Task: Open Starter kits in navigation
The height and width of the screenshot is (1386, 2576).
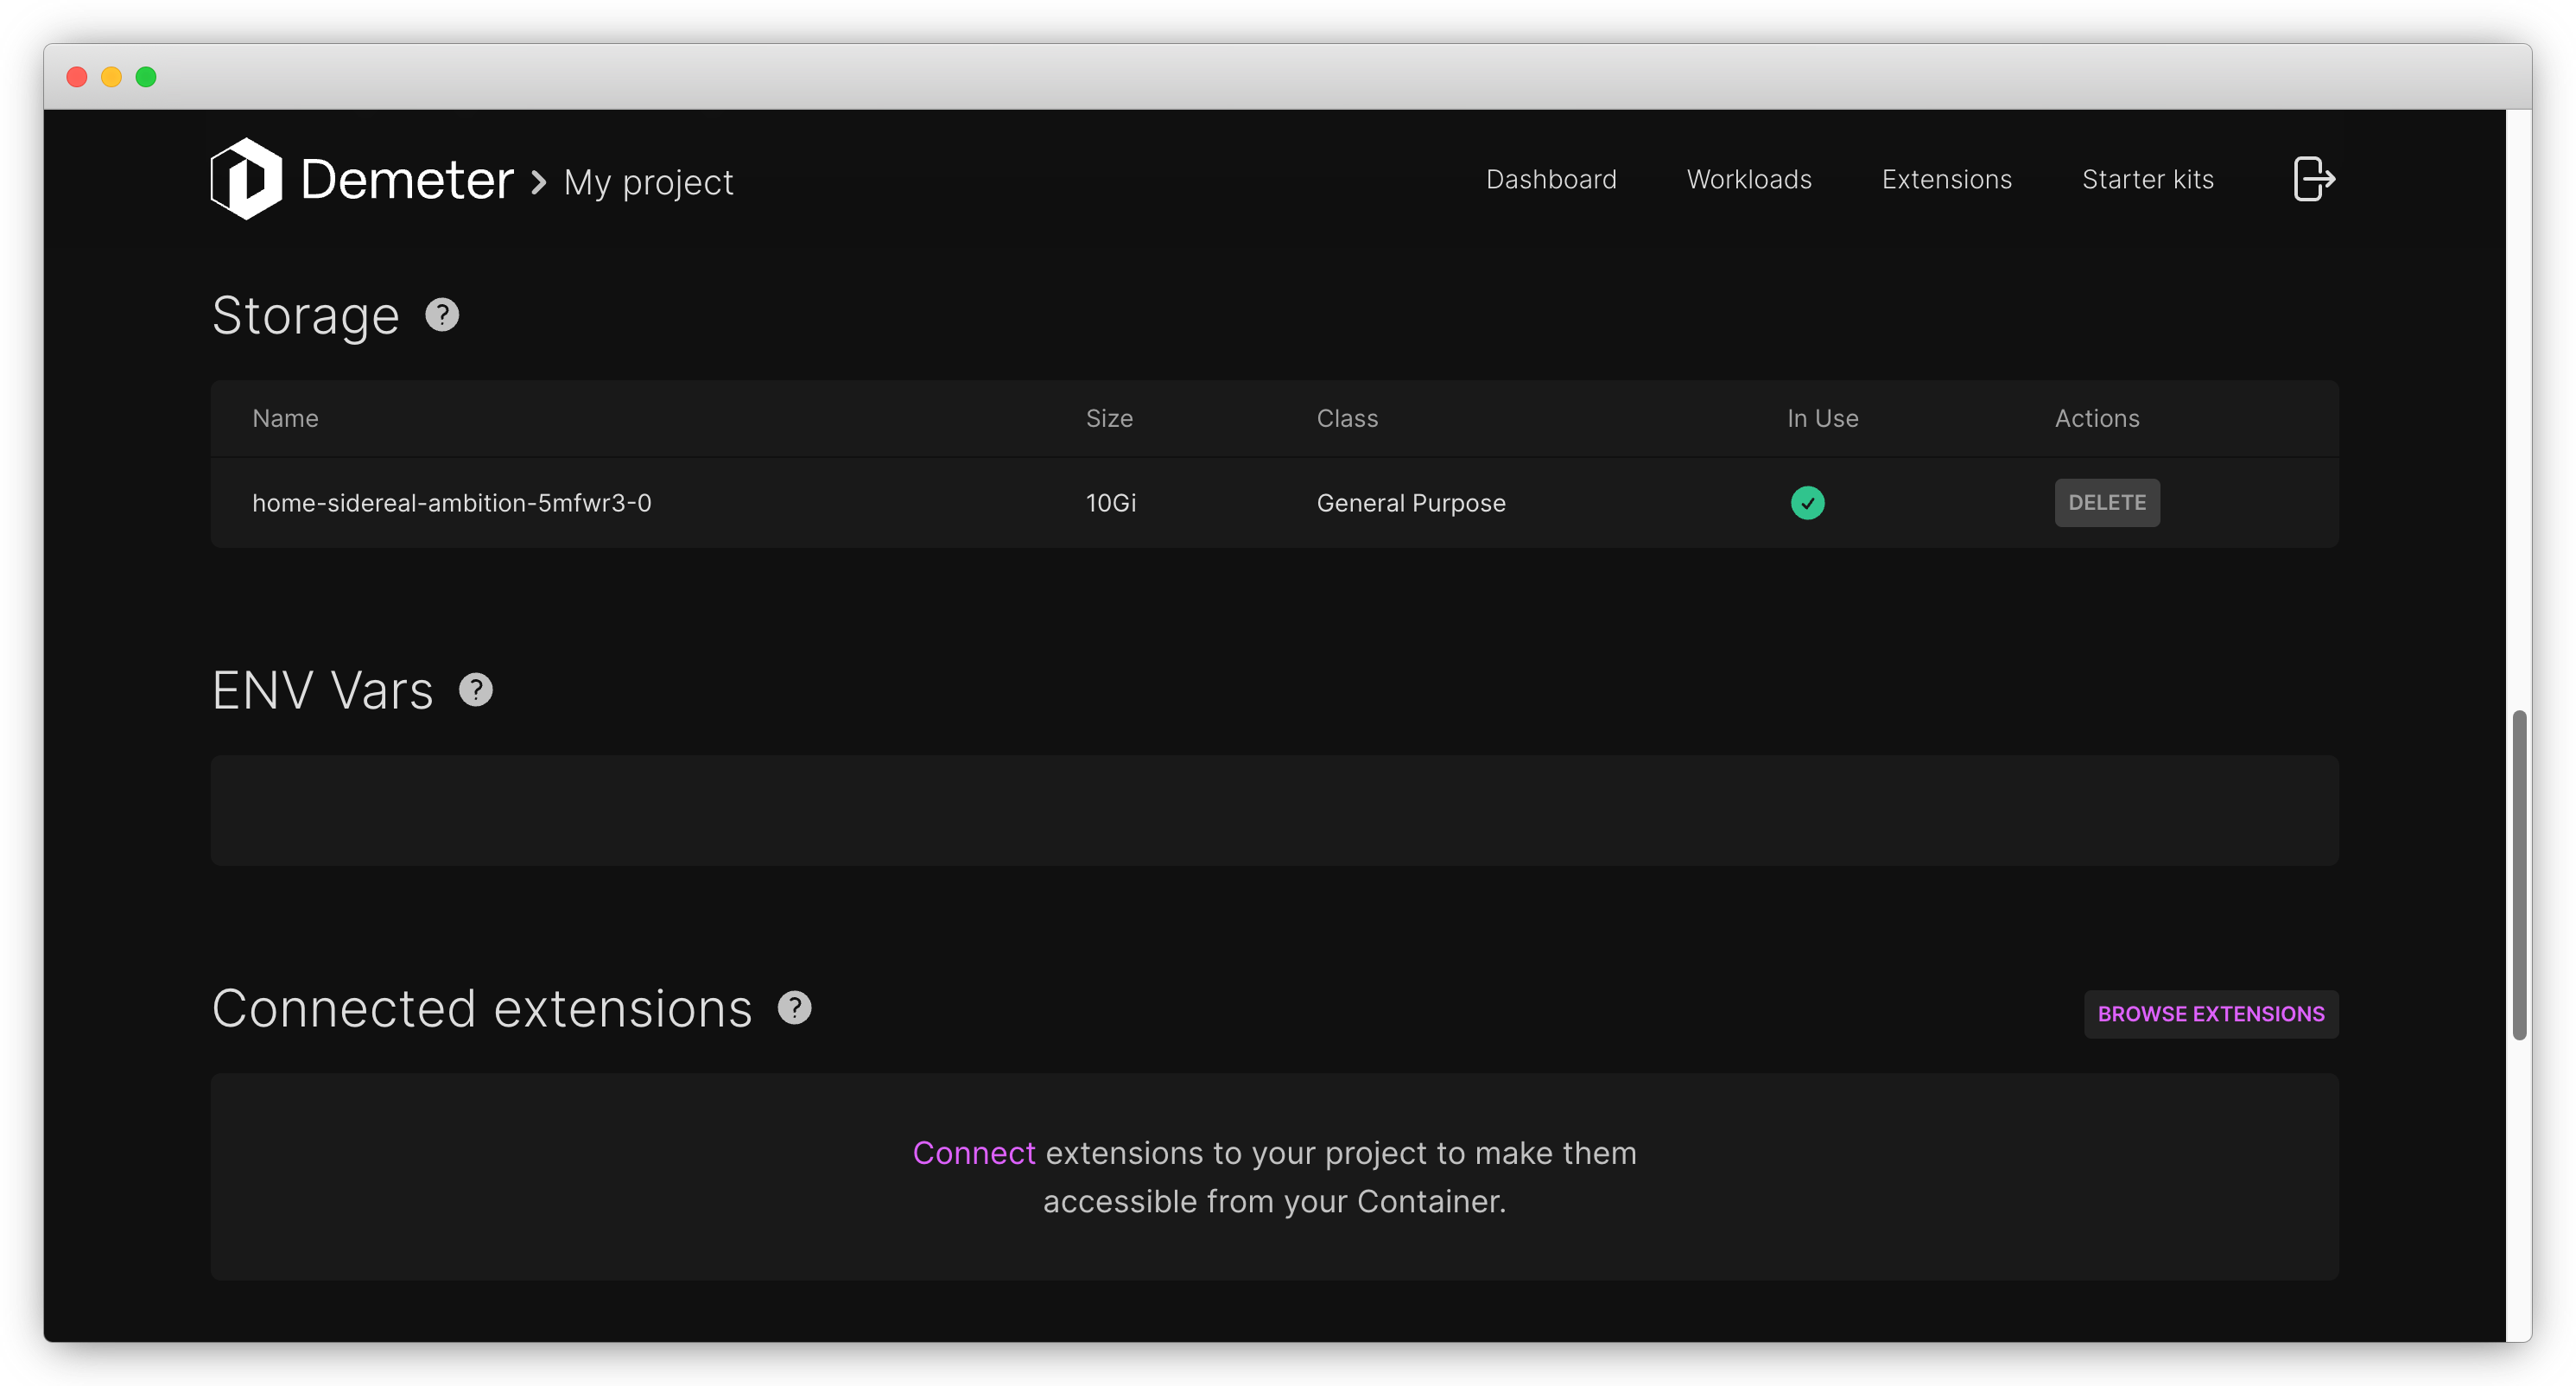Action: (2148, 179)
